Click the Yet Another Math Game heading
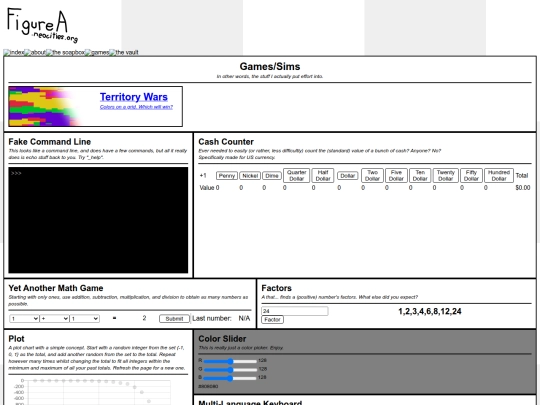The width and height of the screenshot is (540, 405). [x=56, y=288]
